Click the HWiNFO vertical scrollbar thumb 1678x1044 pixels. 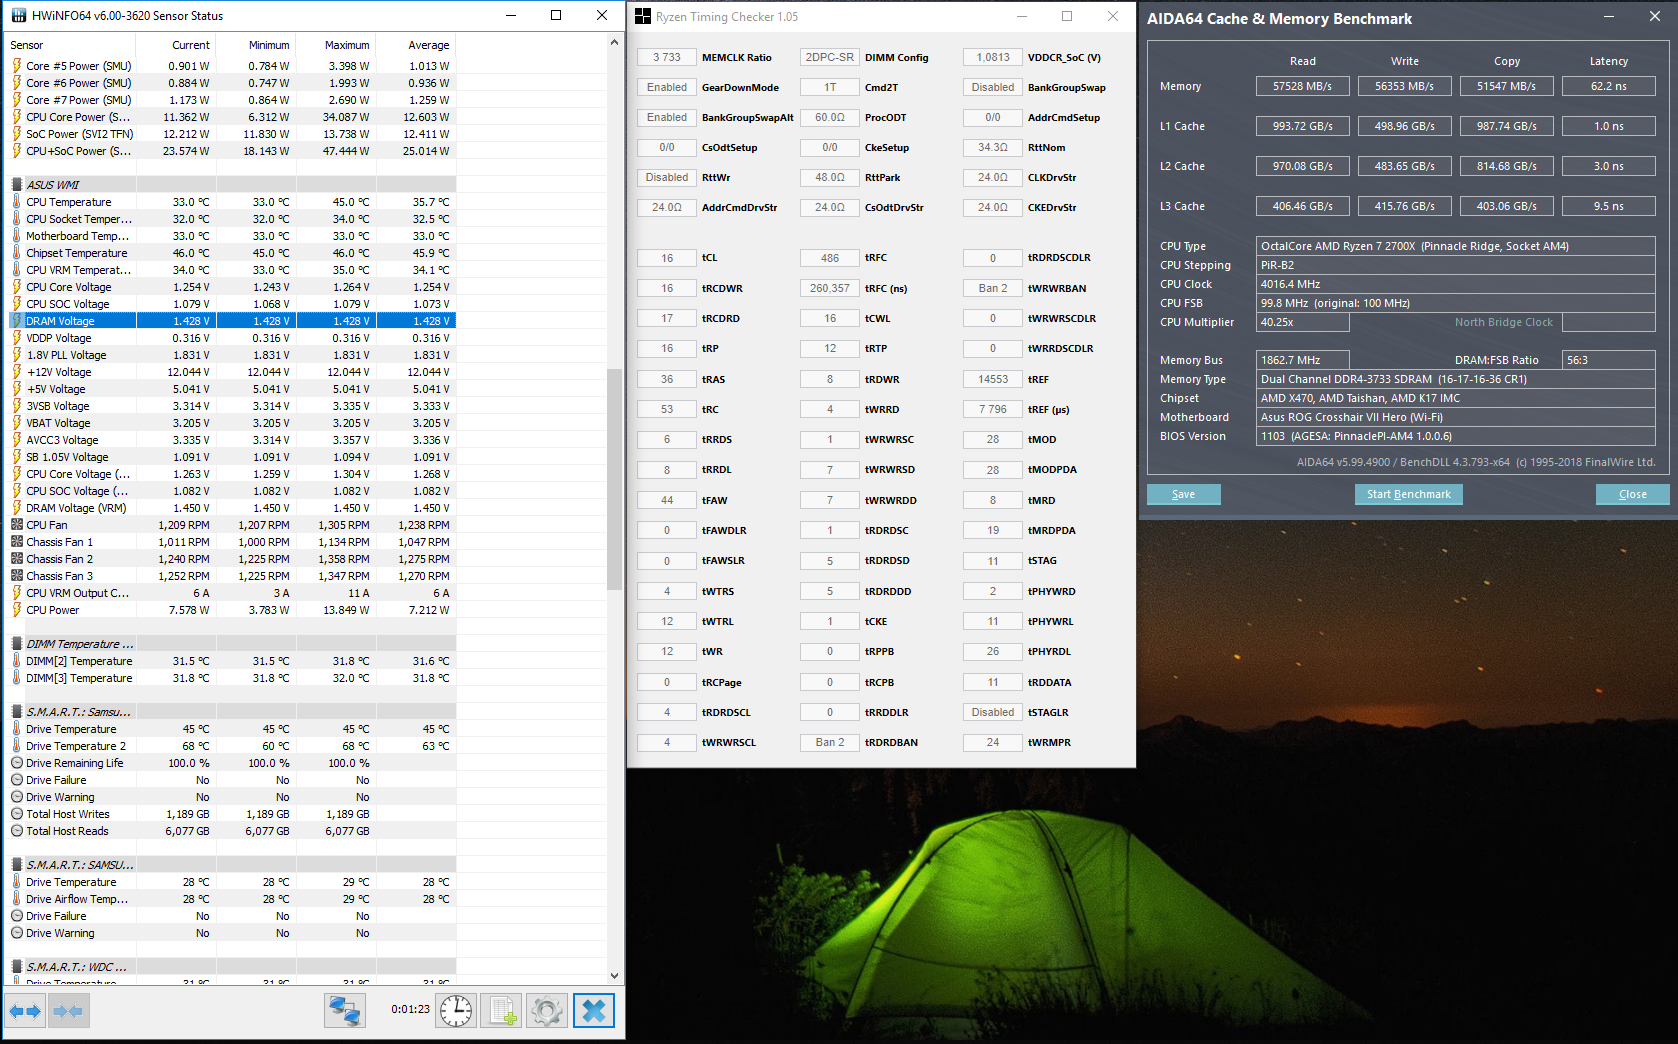click(614, 480)
